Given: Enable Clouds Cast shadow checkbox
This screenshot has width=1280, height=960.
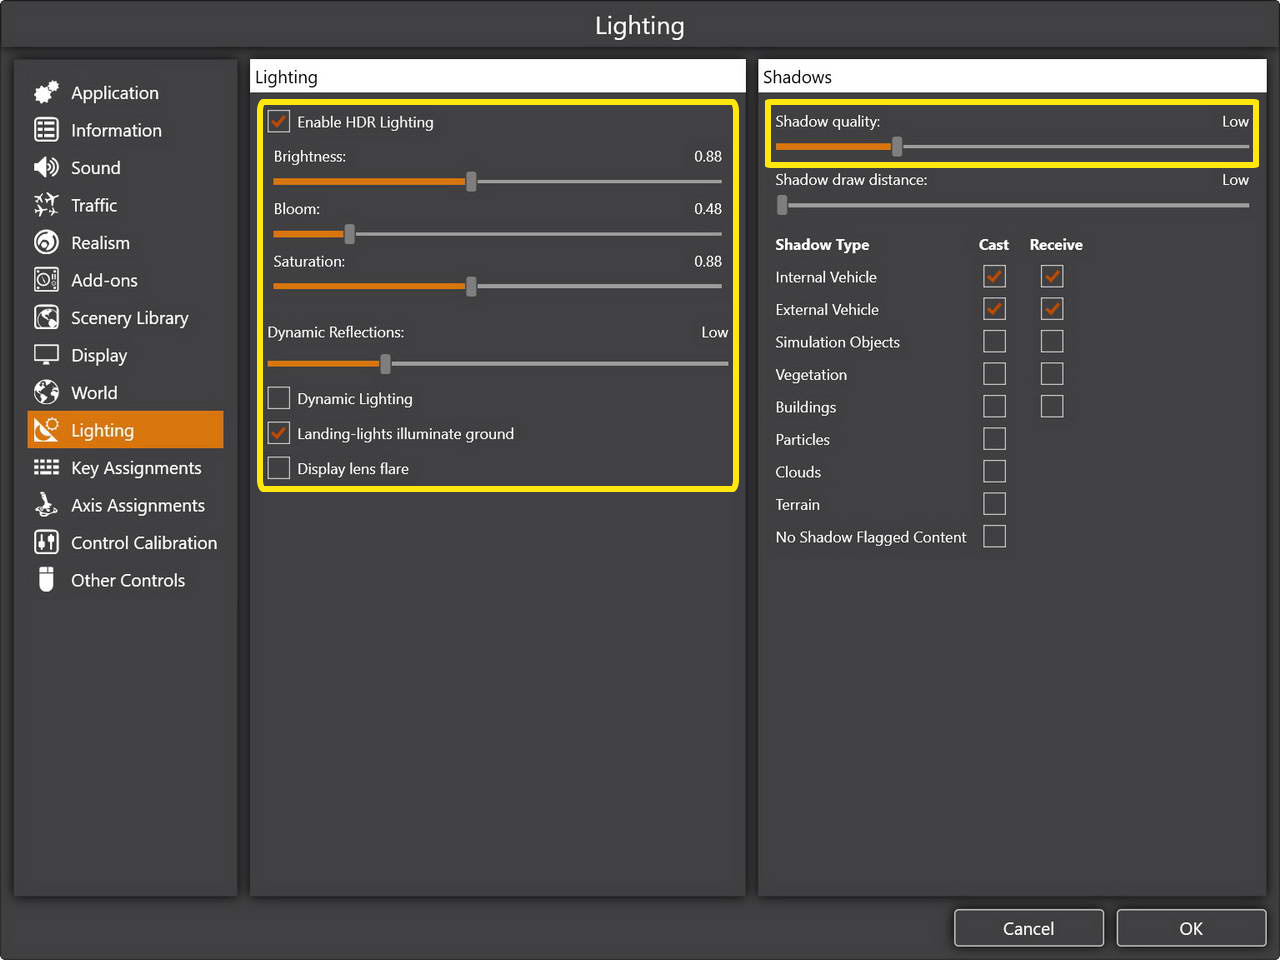Looking at the screenshot, I should [994, 472].
